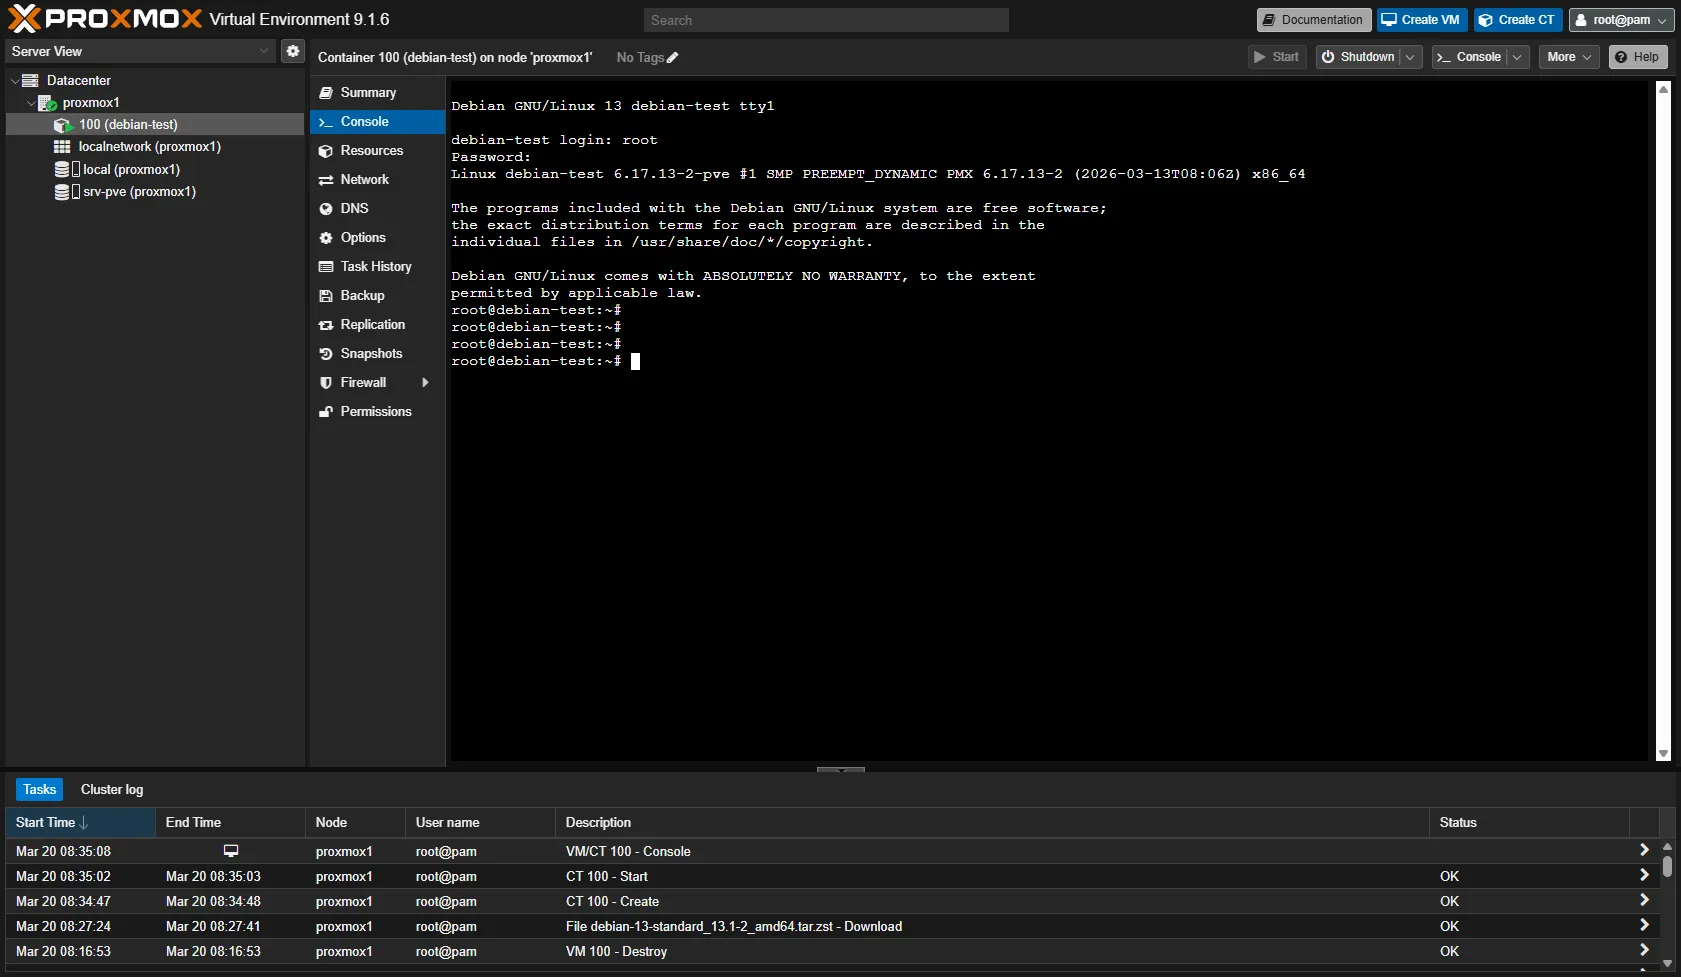Open the local (proxmox1) storage

130,170
